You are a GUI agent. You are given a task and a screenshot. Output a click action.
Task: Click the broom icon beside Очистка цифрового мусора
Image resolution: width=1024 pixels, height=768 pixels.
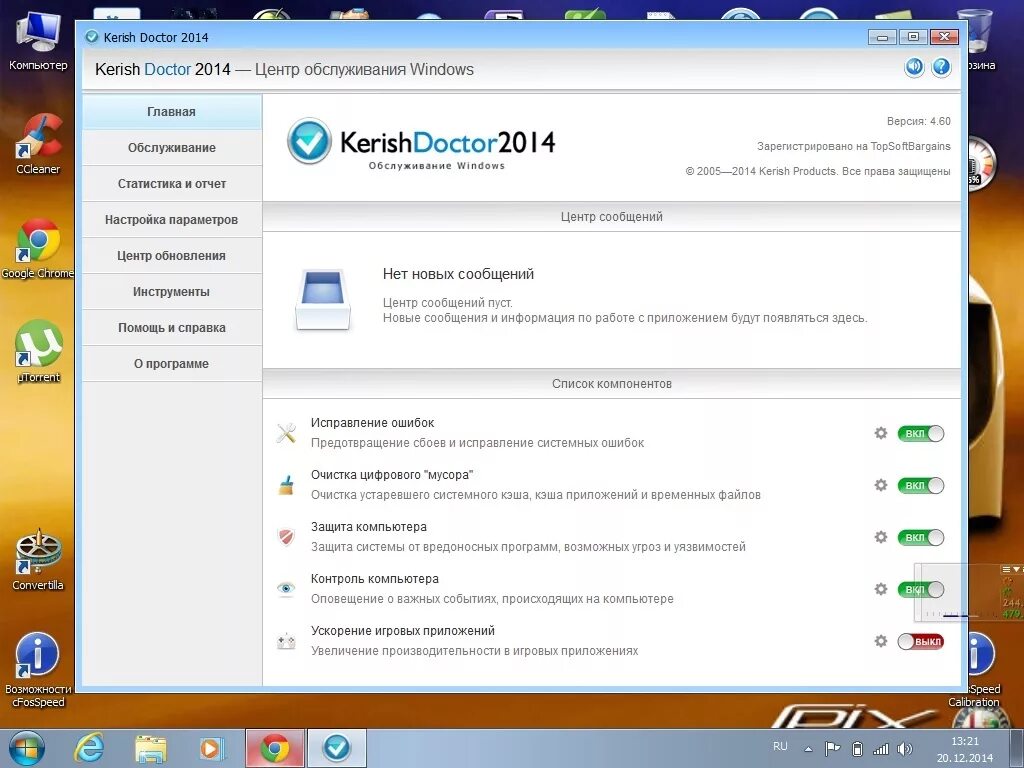(286, 485)
